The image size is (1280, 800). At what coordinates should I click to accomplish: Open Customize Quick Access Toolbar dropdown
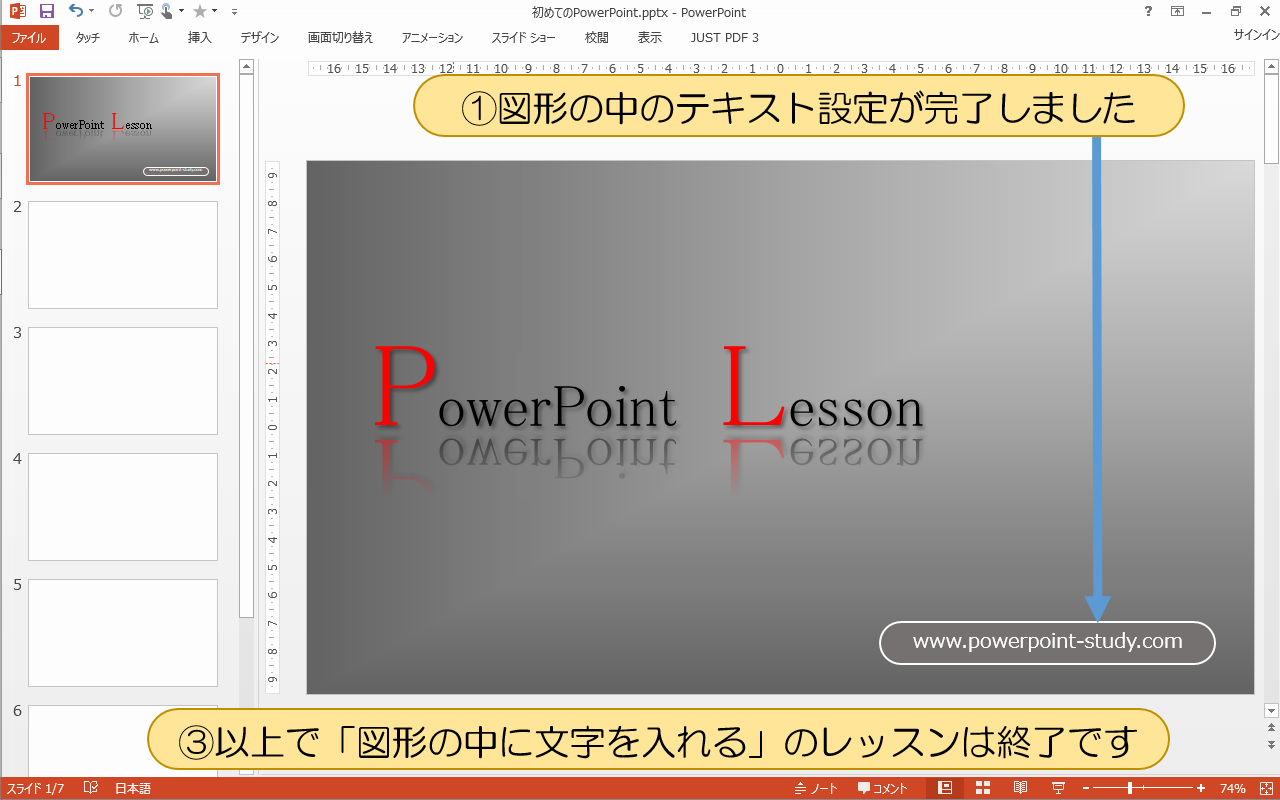(x=234, y=12)
